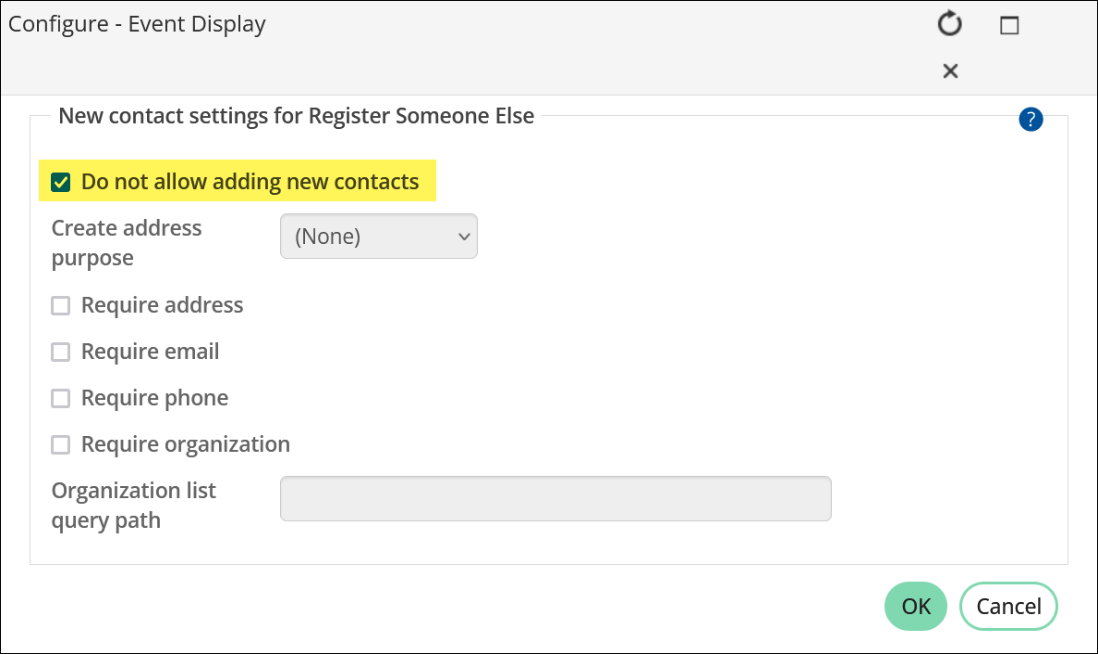This screenshot has width=1098, height=654.
Task: Close the Configure - Event Display dialog
Action: coord(950,71)
